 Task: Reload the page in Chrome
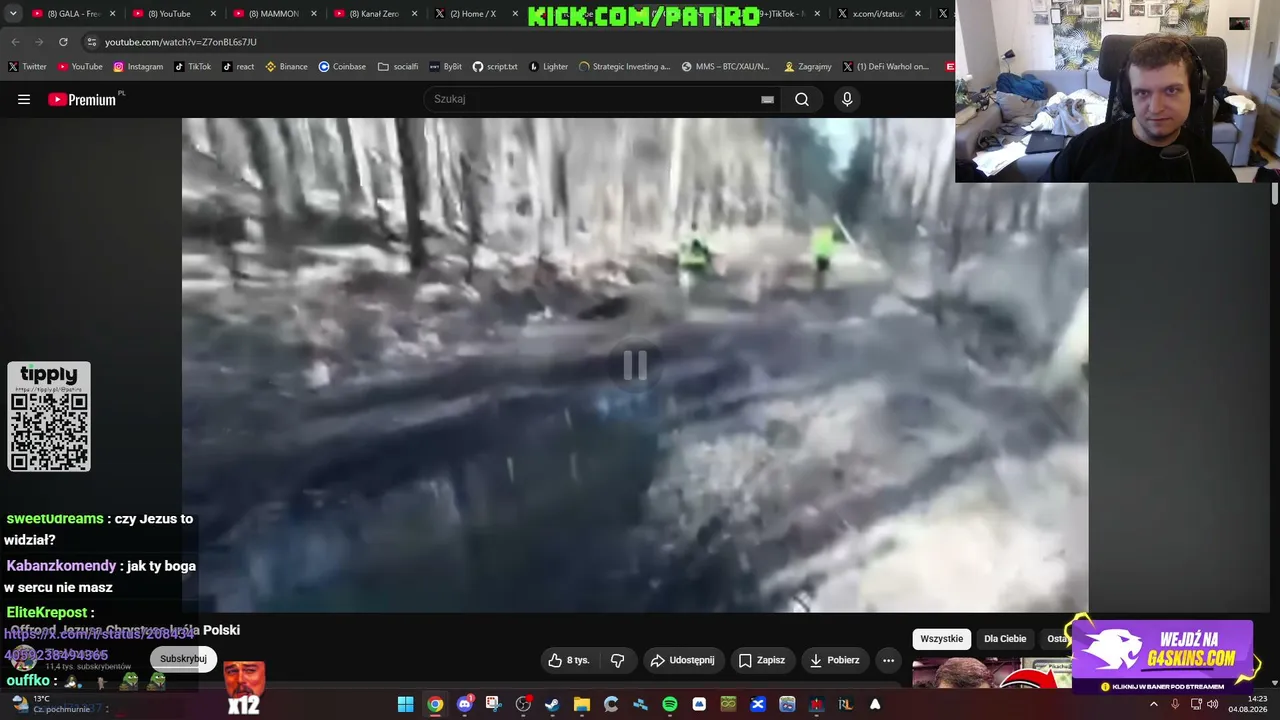[63, 42]
